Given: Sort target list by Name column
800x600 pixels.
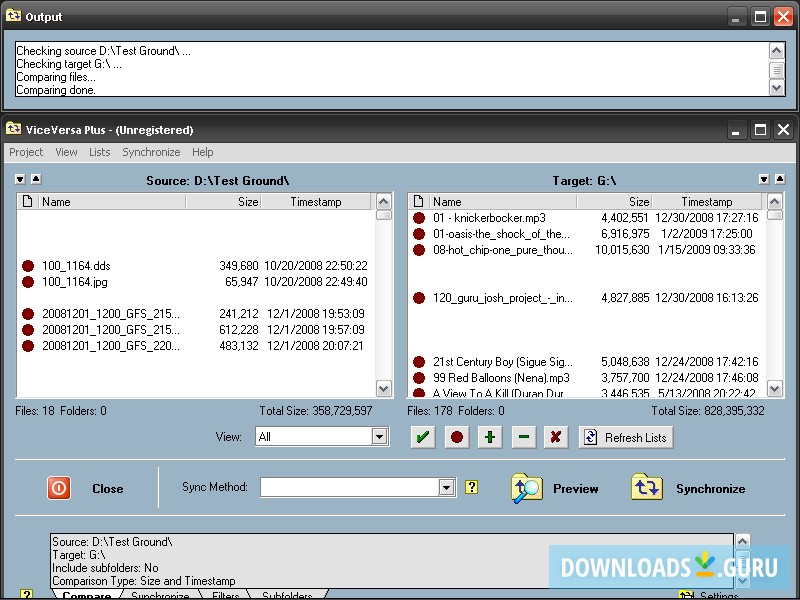Looking at the screenshot, I should [503, 202].
